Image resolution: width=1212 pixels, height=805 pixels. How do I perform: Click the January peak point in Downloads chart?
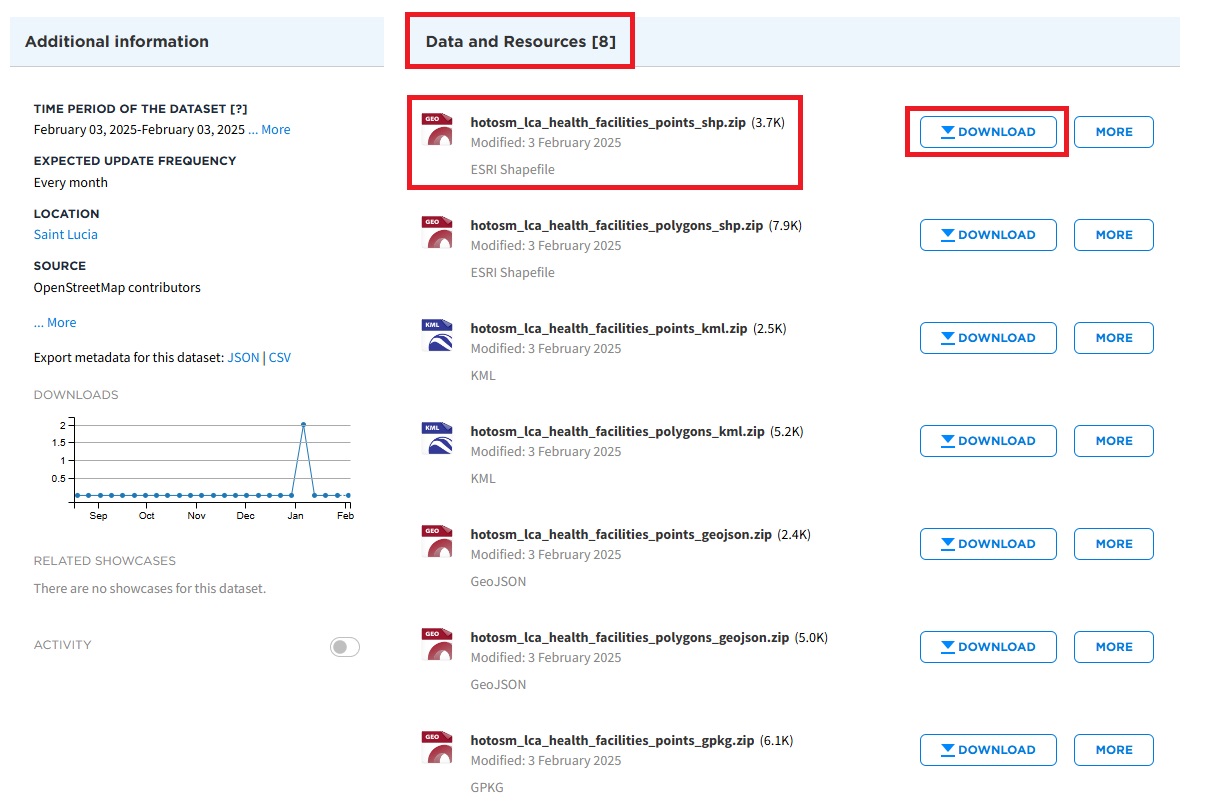coord(303,425)
